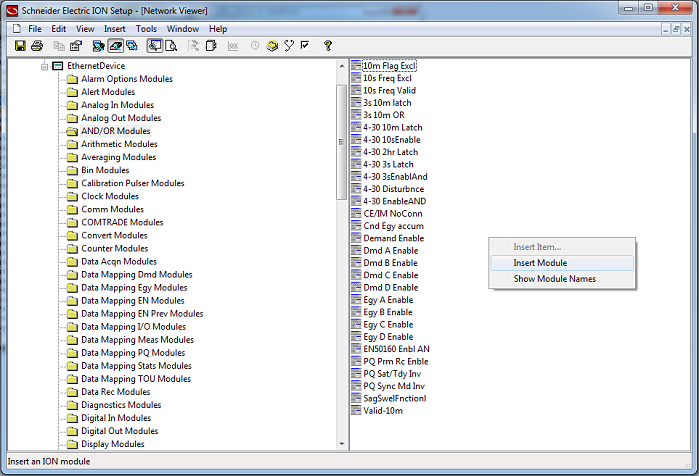
Task: Open the Properties toolbar icon
Action: 76,45
